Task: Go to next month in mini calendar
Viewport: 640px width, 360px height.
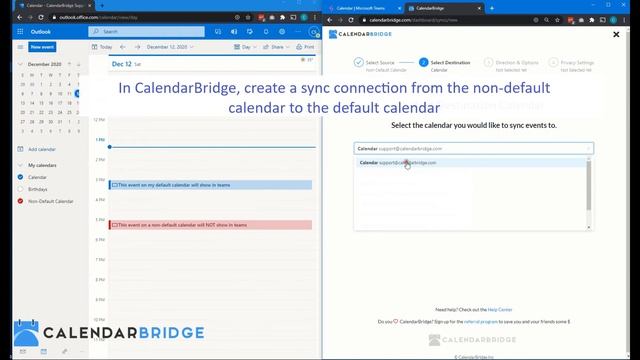Action: coord(78,64)
